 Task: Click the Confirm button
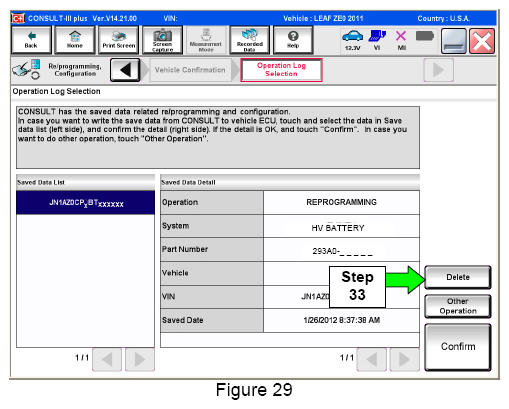458,347
